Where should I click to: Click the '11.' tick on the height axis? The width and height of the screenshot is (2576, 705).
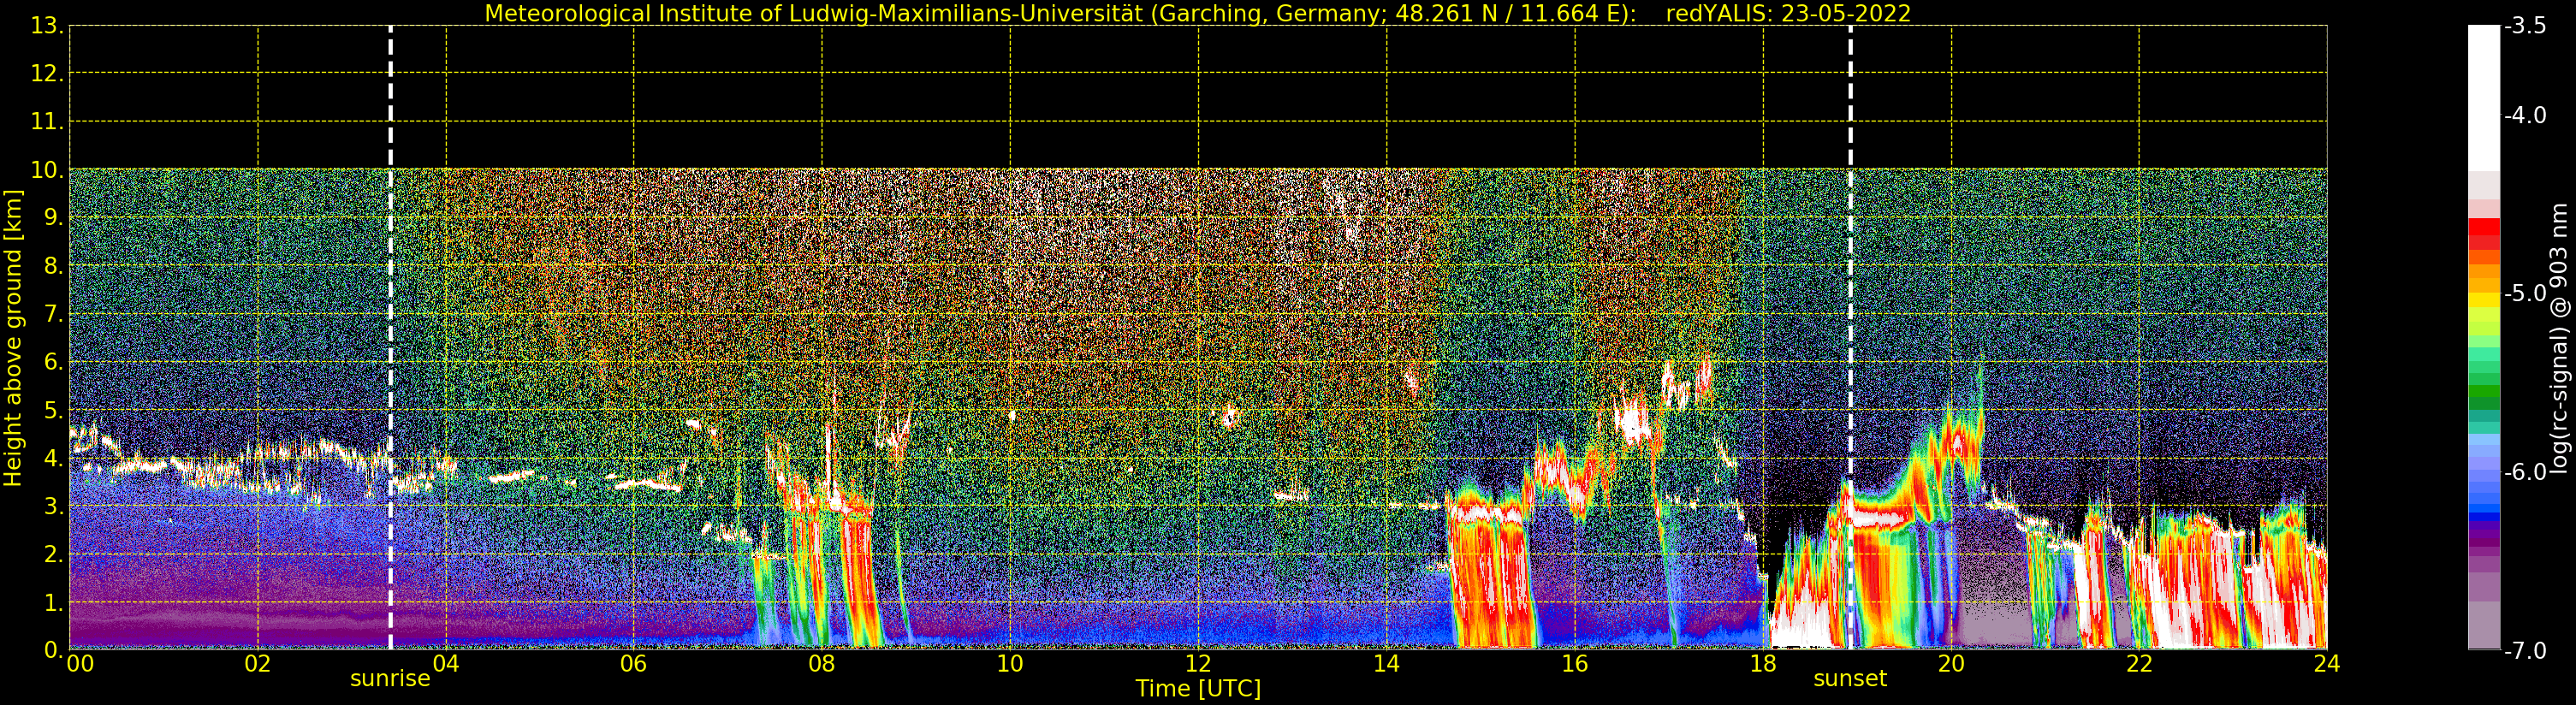[47, 122]
